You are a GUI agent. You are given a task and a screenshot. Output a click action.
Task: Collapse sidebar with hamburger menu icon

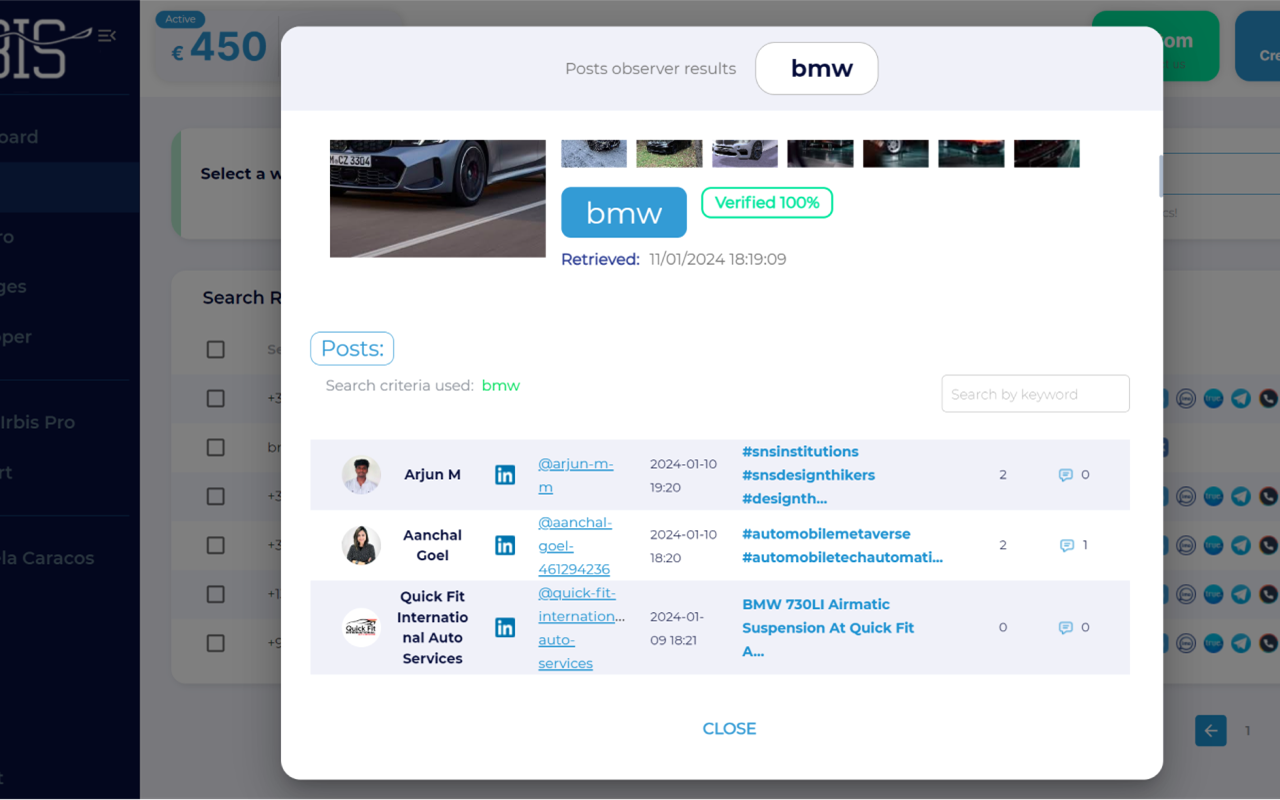click(x=106, y=36)
